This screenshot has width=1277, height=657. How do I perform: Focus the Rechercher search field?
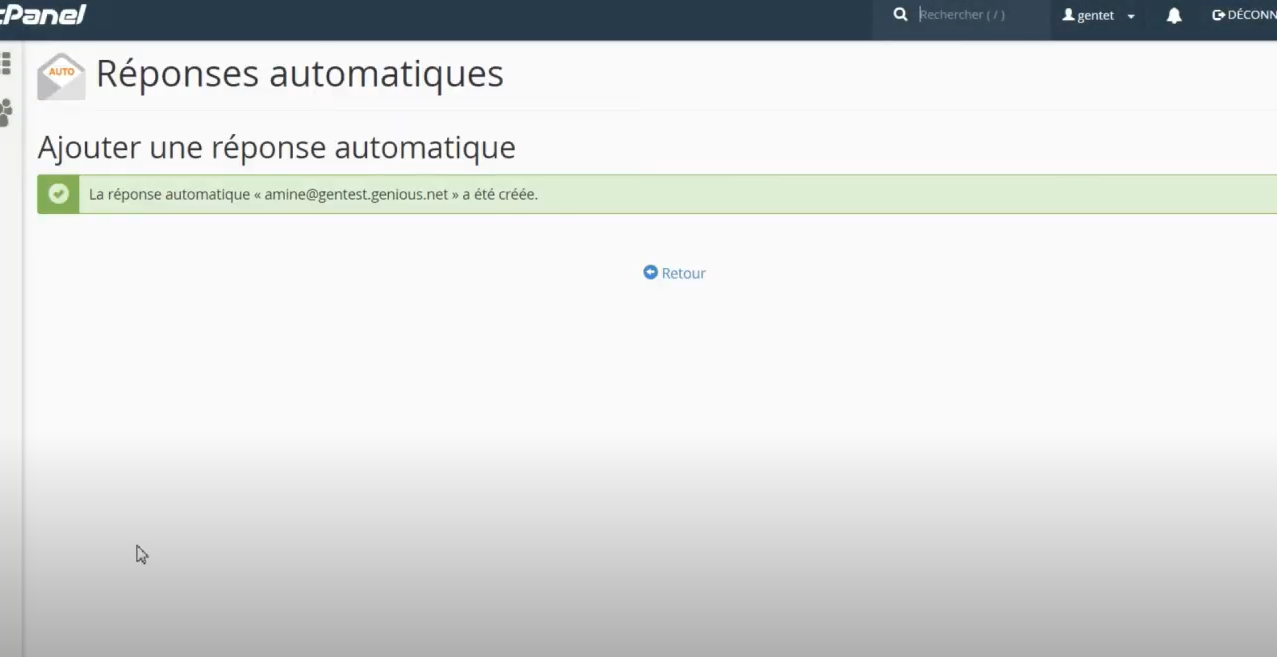980,15
